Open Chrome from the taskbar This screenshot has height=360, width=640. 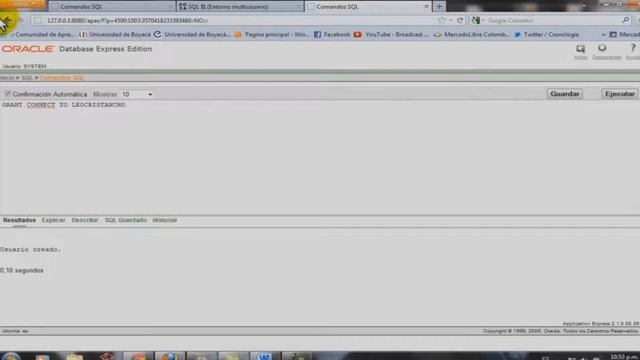pyautogui.click(x=138, y=356)
